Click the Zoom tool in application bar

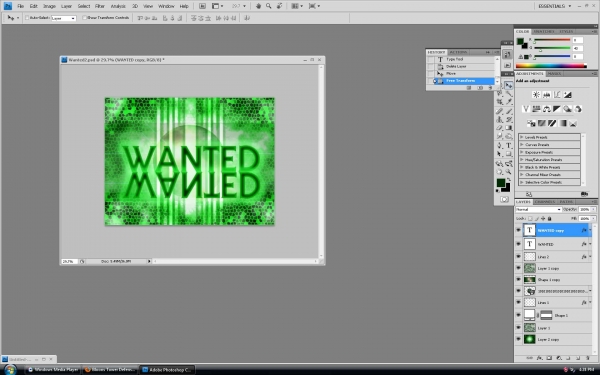(269, 6)
